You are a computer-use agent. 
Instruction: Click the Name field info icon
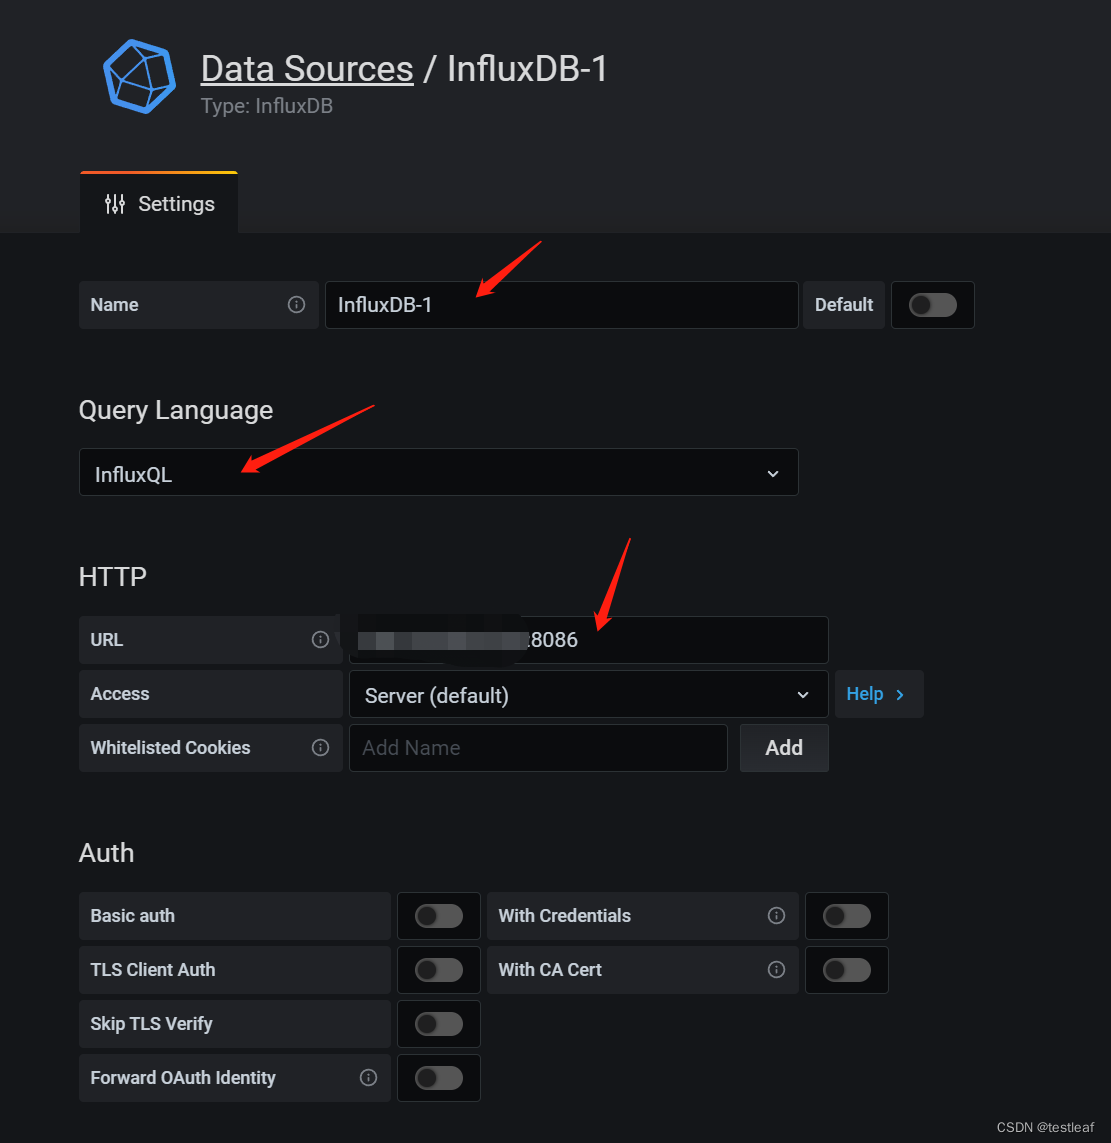[296, 305]
